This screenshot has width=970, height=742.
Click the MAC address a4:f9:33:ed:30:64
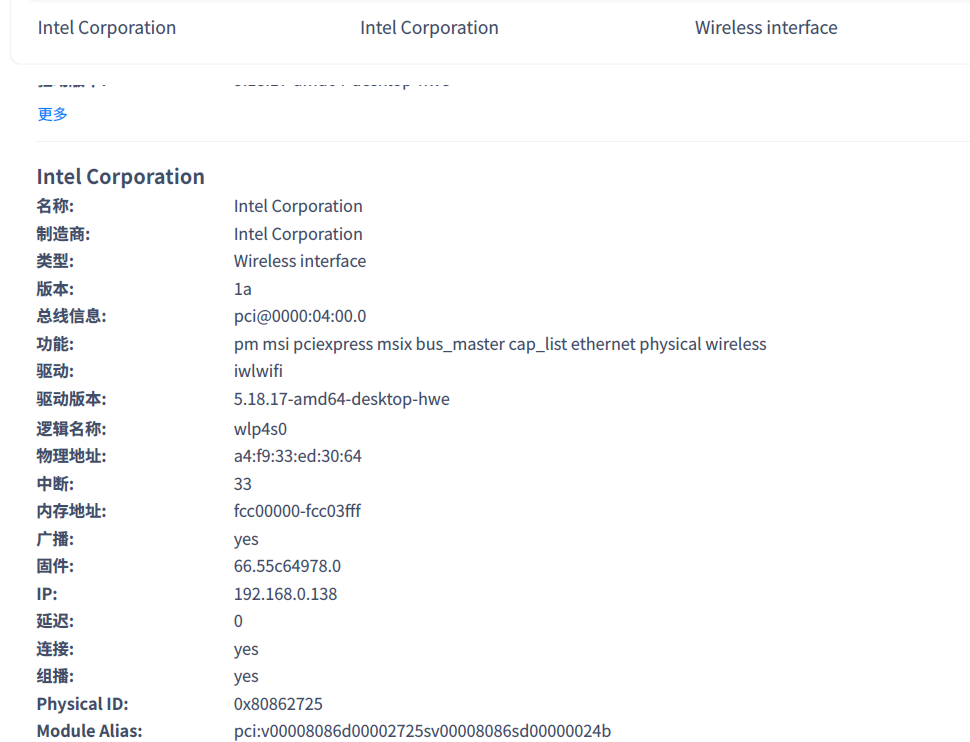pos(298,456)
